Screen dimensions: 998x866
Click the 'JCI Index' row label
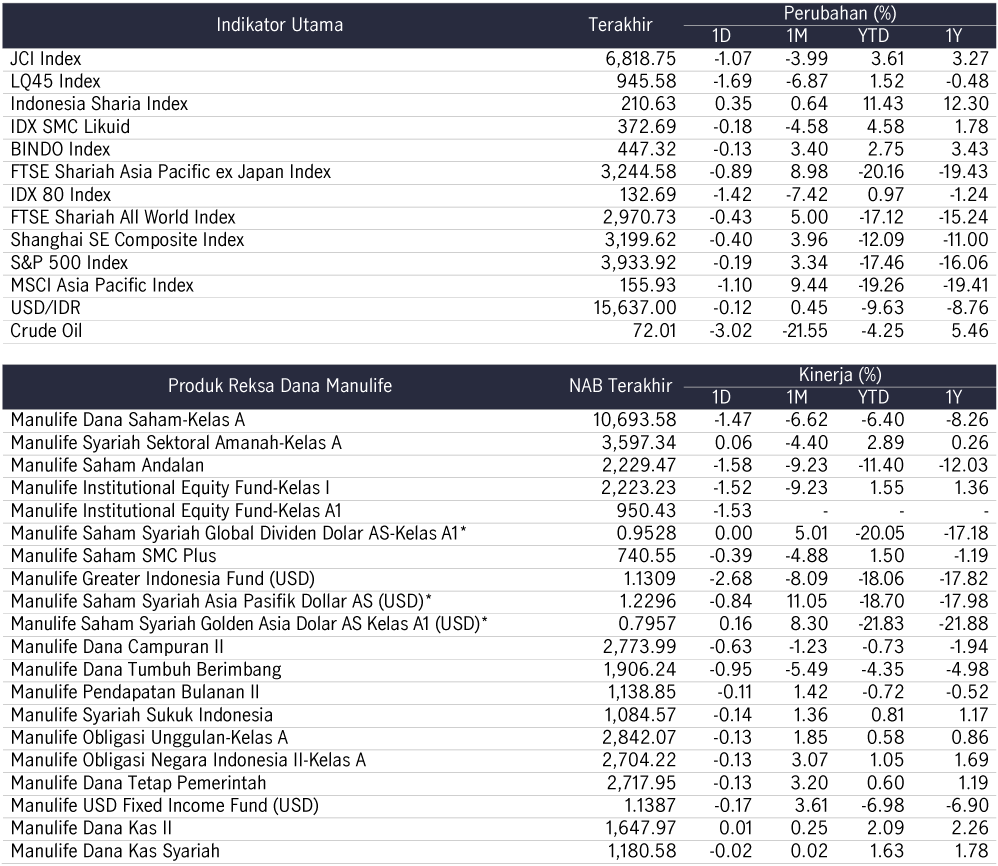pos(46,59)
